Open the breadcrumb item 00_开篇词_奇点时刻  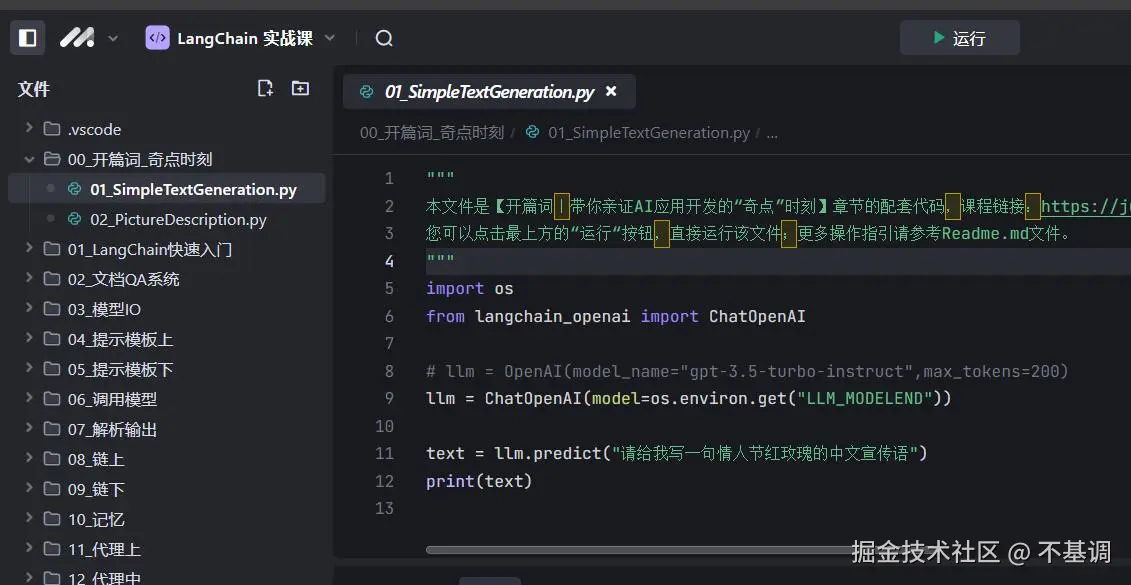430,132
